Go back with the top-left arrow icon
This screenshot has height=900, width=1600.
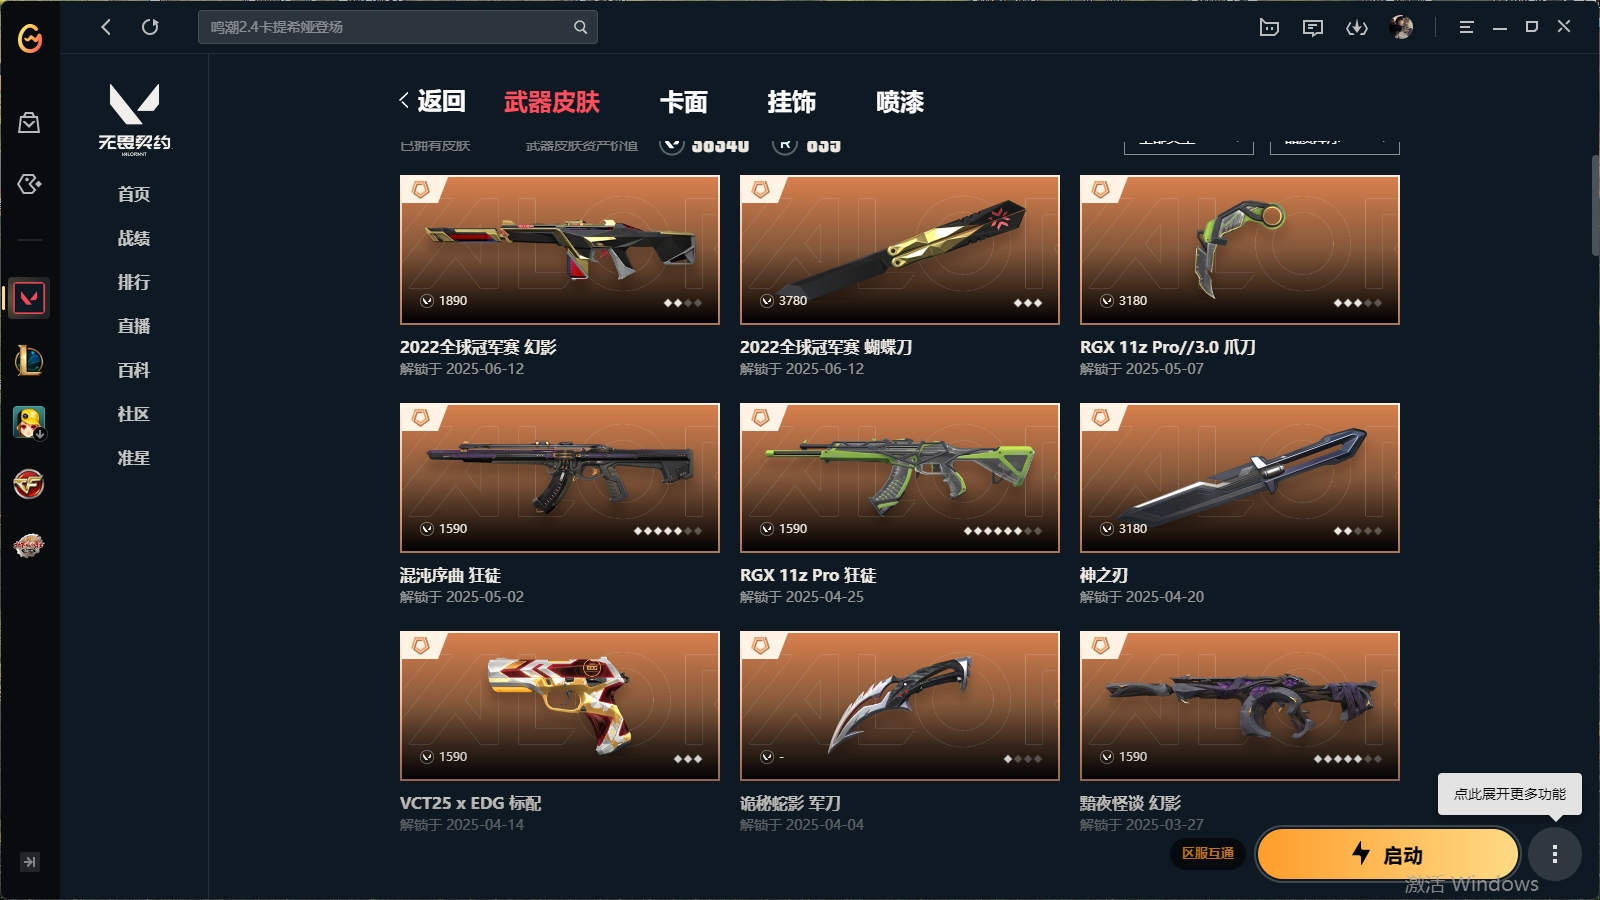(x=106, y=27)
